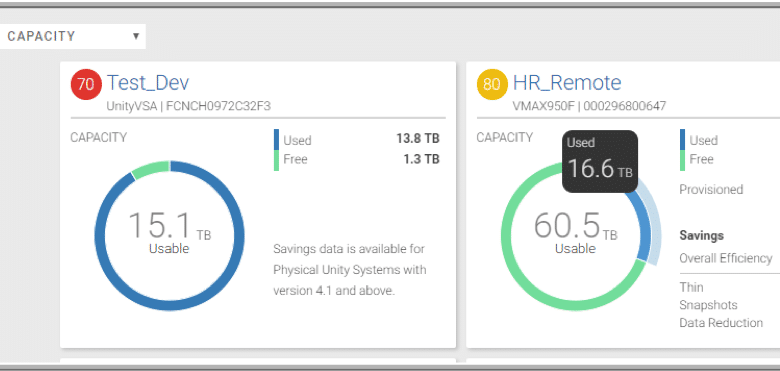Click the blue Used legend swatch for Test_Dev
The height and width of the screenshot is (371, 780).
coord(276,140)
